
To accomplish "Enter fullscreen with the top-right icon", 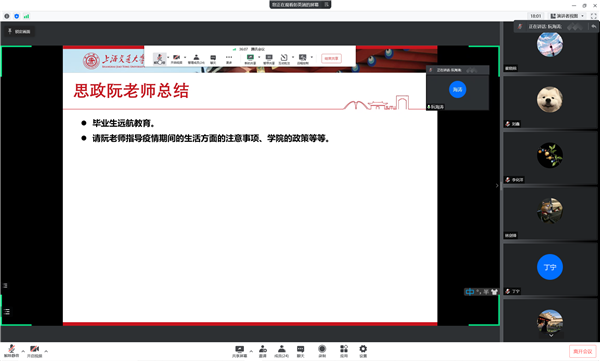I will (x=593, y=16).
